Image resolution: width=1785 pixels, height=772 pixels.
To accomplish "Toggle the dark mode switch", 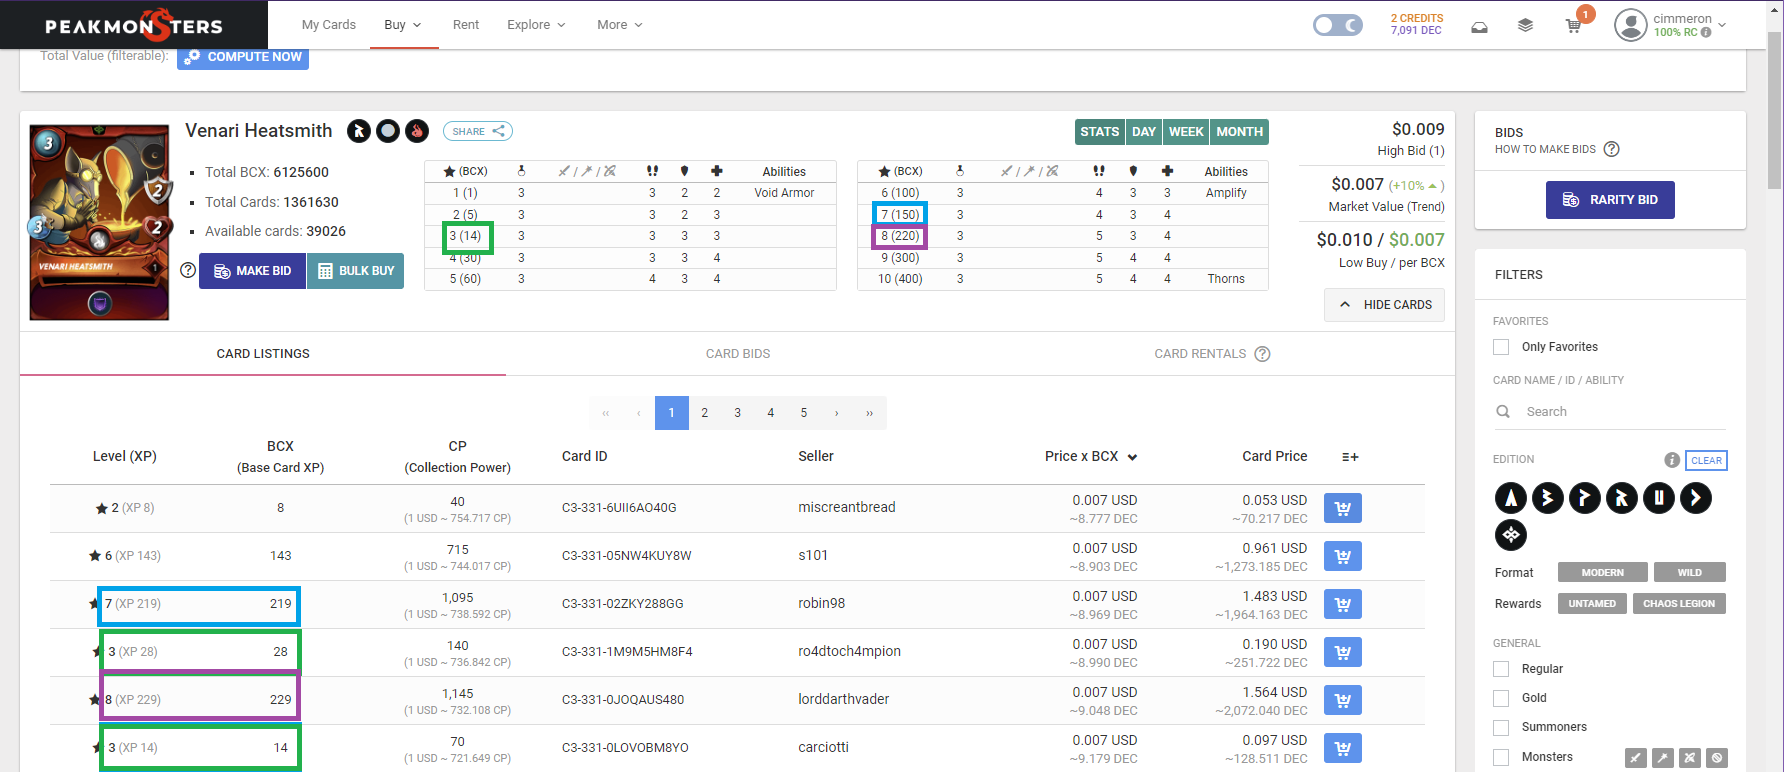I will [1337, 25].
